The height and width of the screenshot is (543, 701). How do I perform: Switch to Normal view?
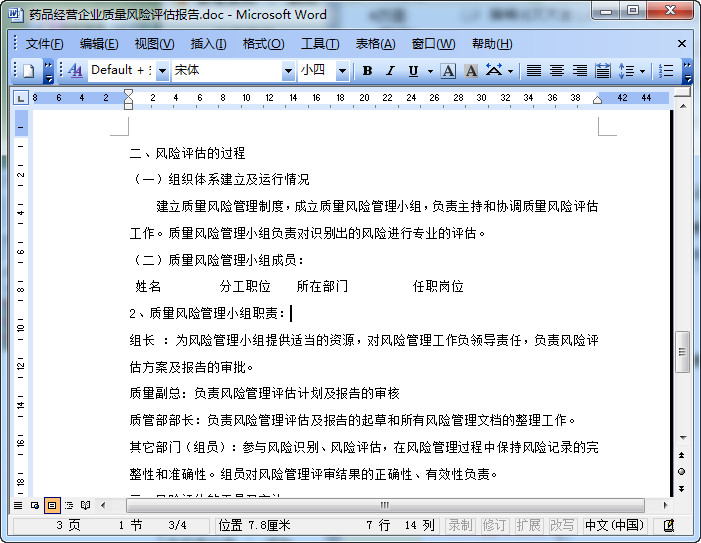(18, 505)
